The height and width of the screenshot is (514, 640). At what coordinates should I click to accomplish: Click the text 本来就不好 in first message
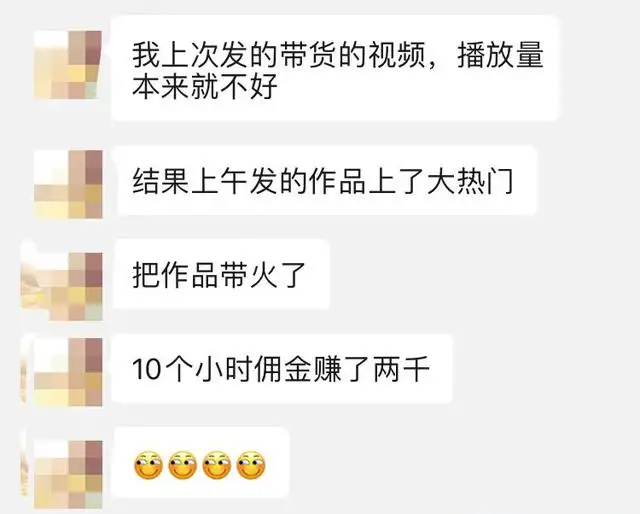pos(205,86)
